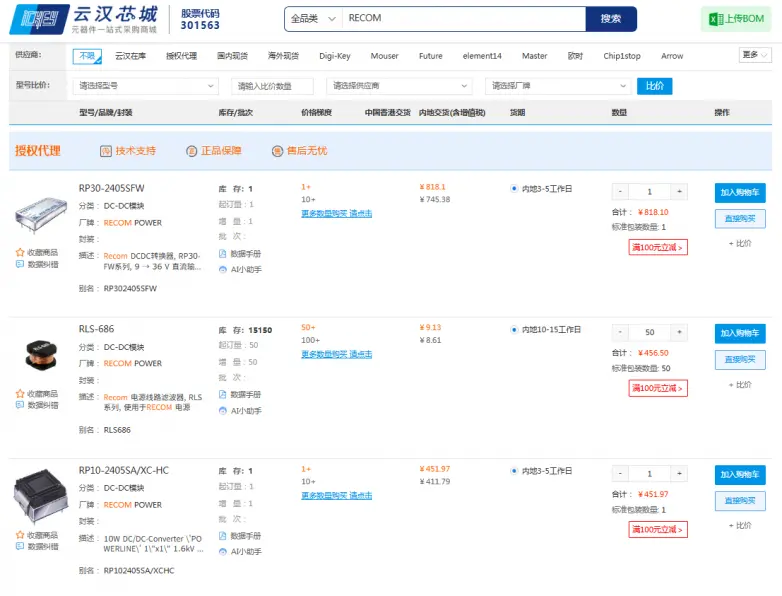Click the 请输入比价数量 input field
The image size is (782, 596).
pyautogui.click(x=272, y=86)
